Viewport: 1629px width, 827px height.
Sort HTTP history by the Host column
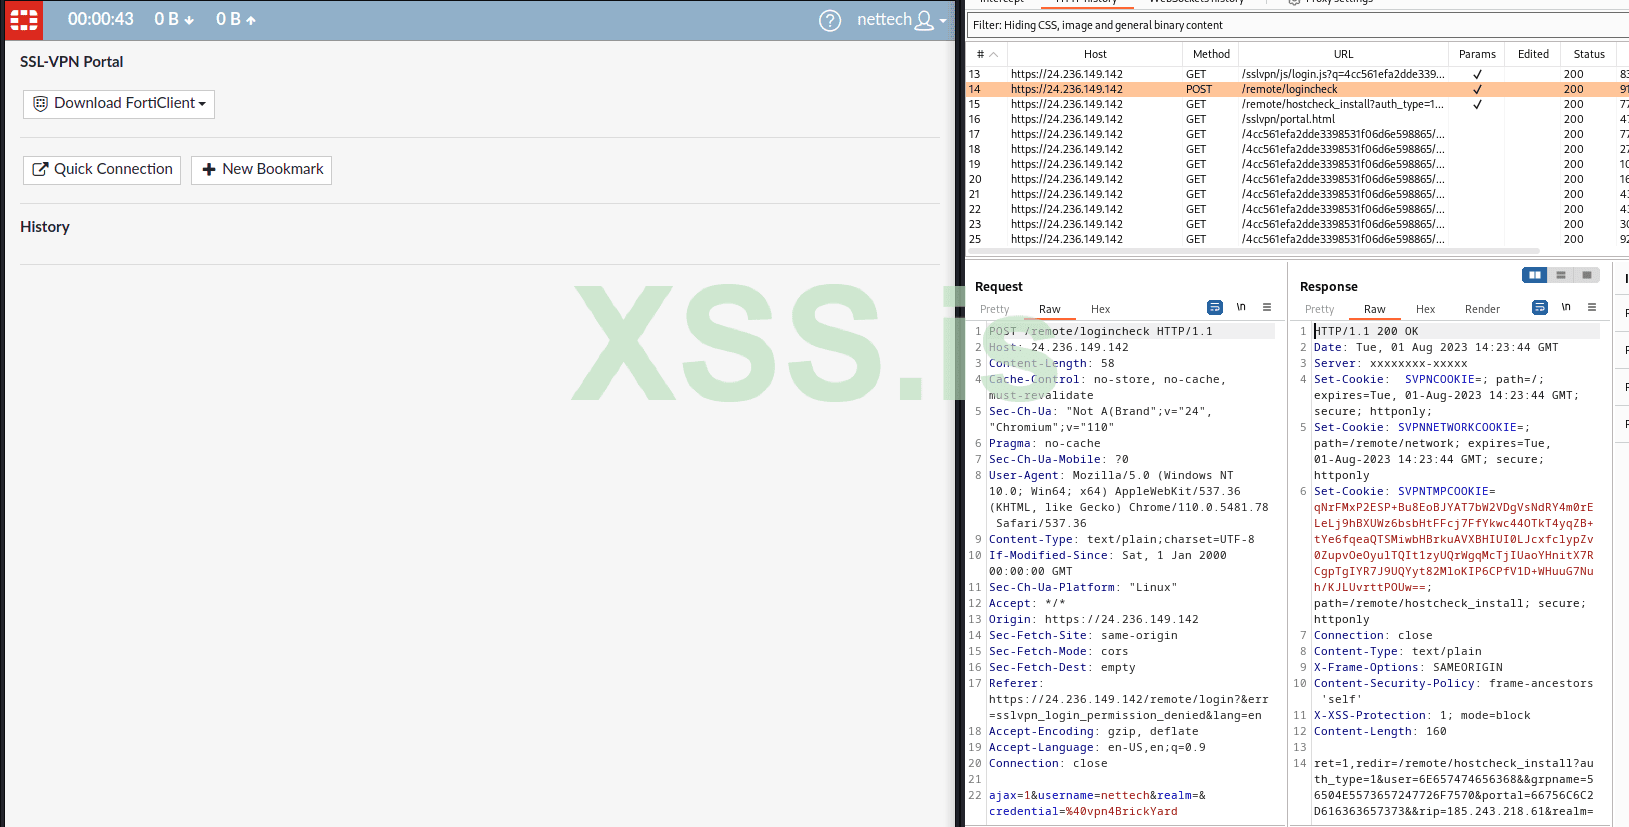pyautogui.click(x=1095, y=54)
